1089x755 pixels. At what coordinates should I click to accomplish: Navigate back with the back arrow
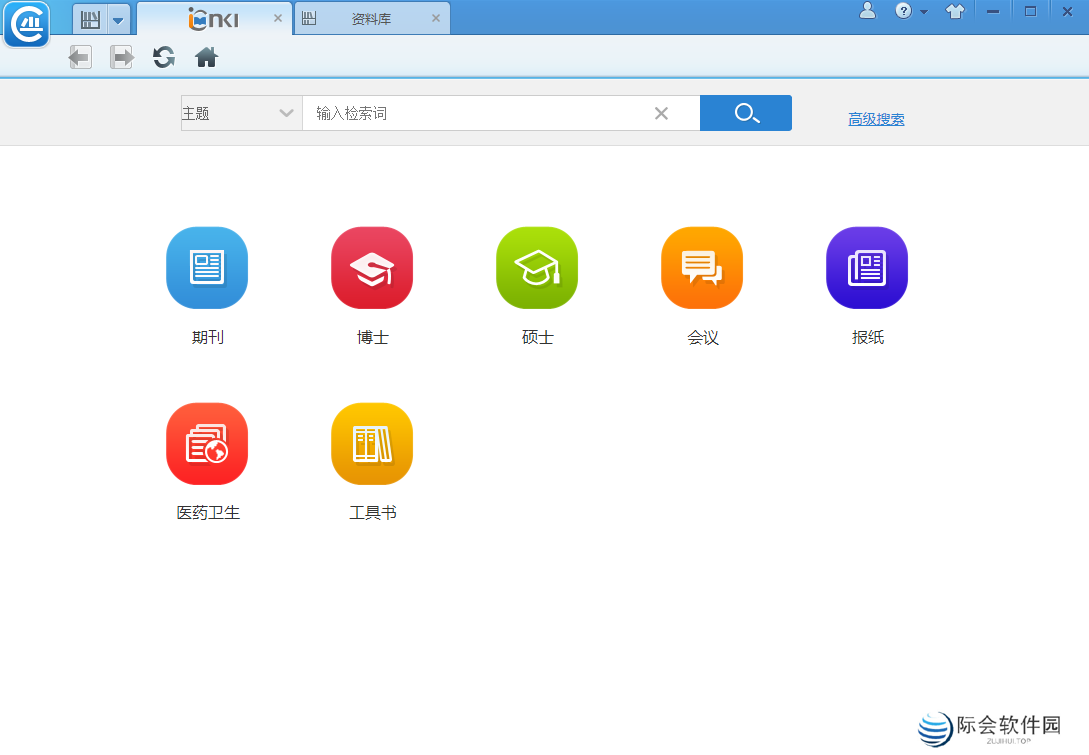click(x=79, y=57)
